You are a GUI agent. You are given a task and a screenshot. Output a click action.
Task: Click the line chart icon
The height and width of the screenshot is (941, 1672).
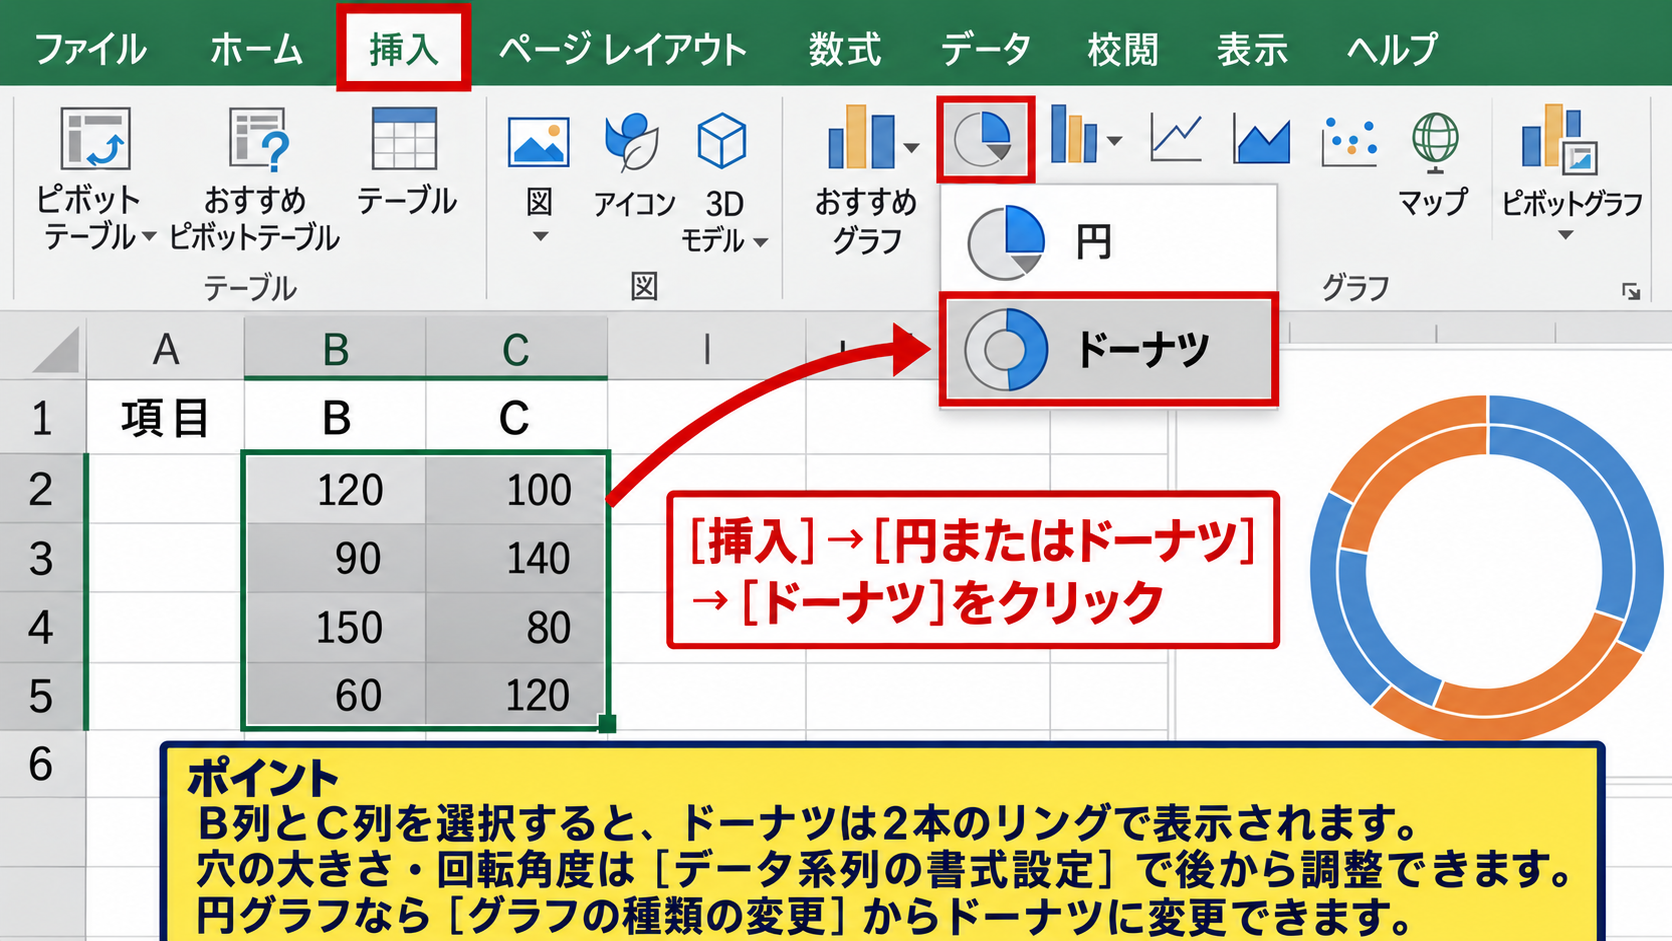[x=1176, y=138]
